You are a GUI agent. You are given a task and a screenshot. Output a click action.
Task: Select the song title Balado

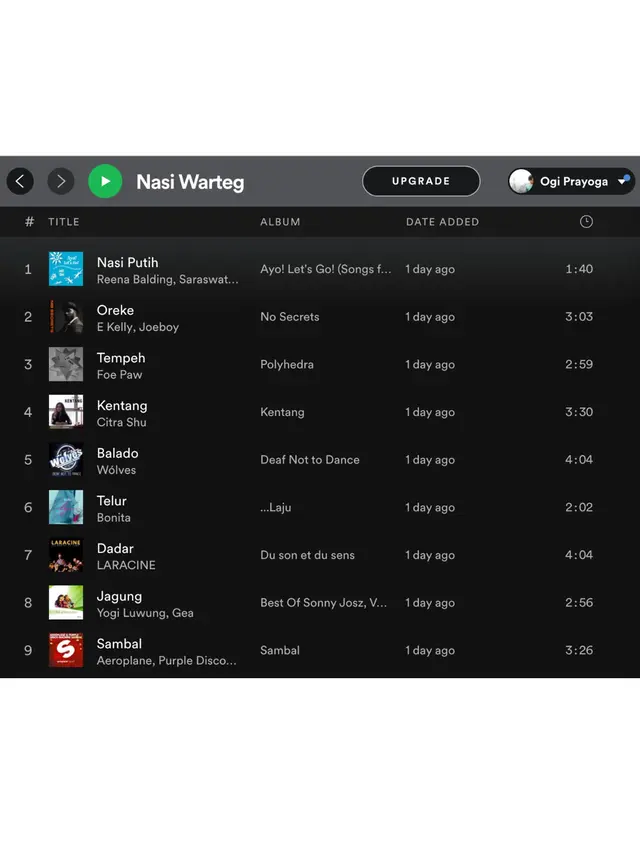coord(118,453)
